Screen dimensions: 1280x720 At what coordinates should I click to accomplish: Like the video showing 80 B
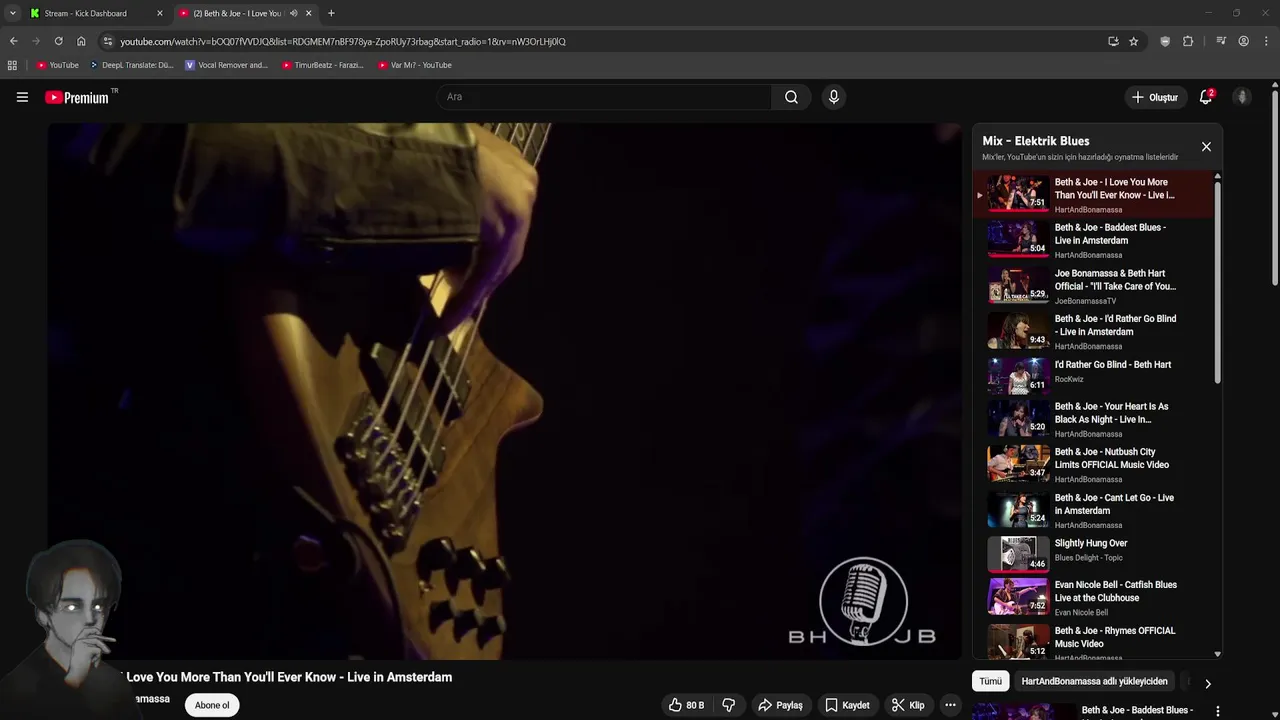tap(687, 705)
